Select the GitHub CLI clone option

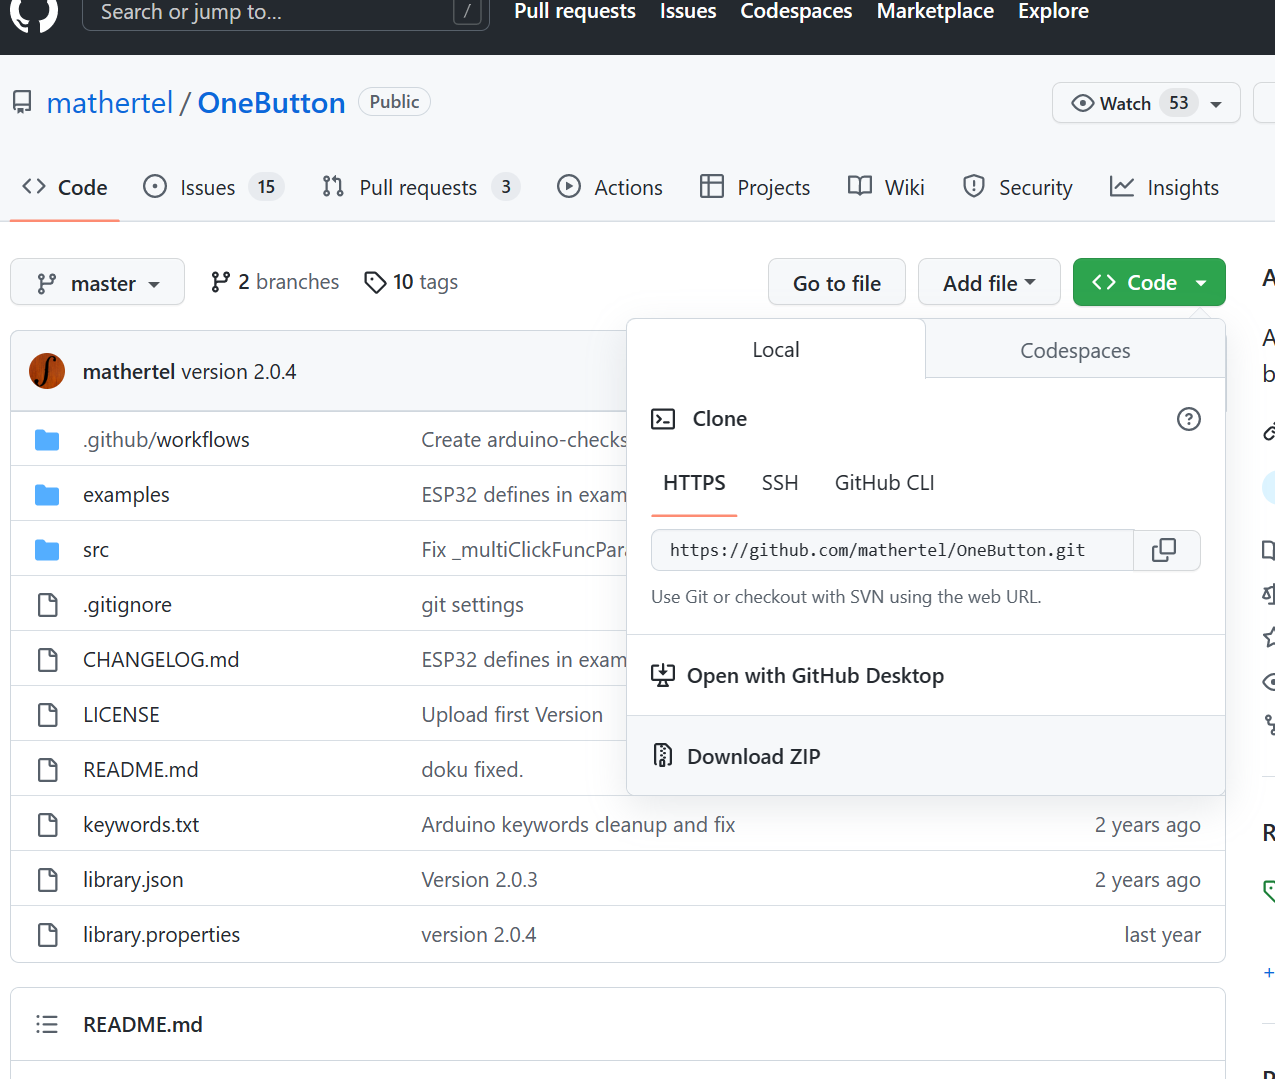point(885,483)
